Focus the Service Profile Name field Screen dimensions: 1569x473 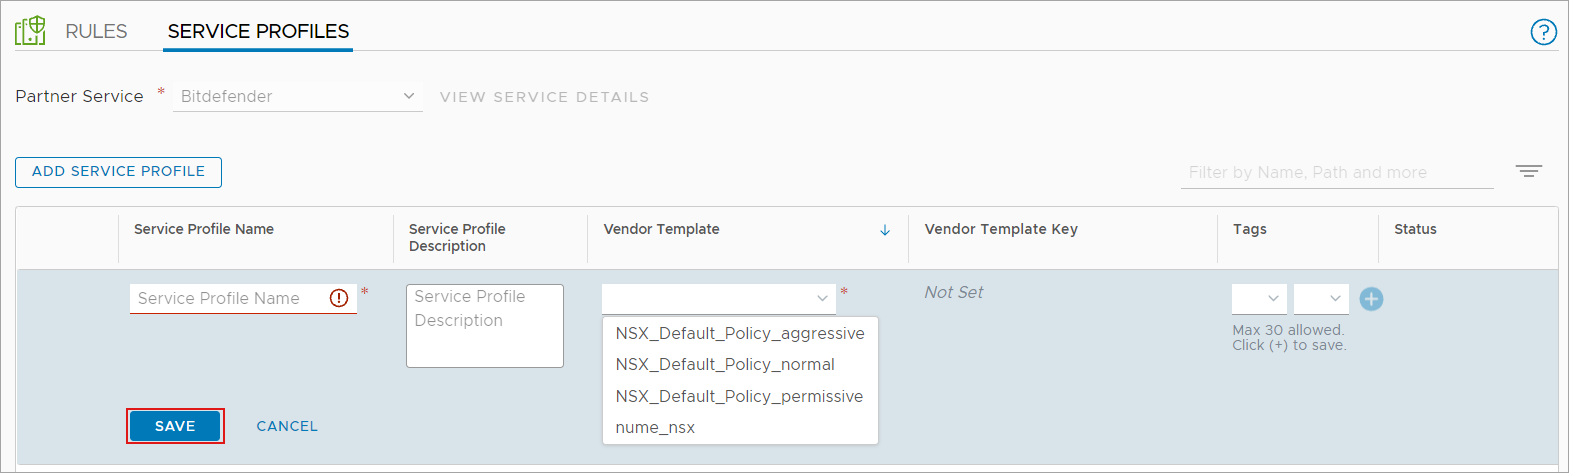pos(228,298)
